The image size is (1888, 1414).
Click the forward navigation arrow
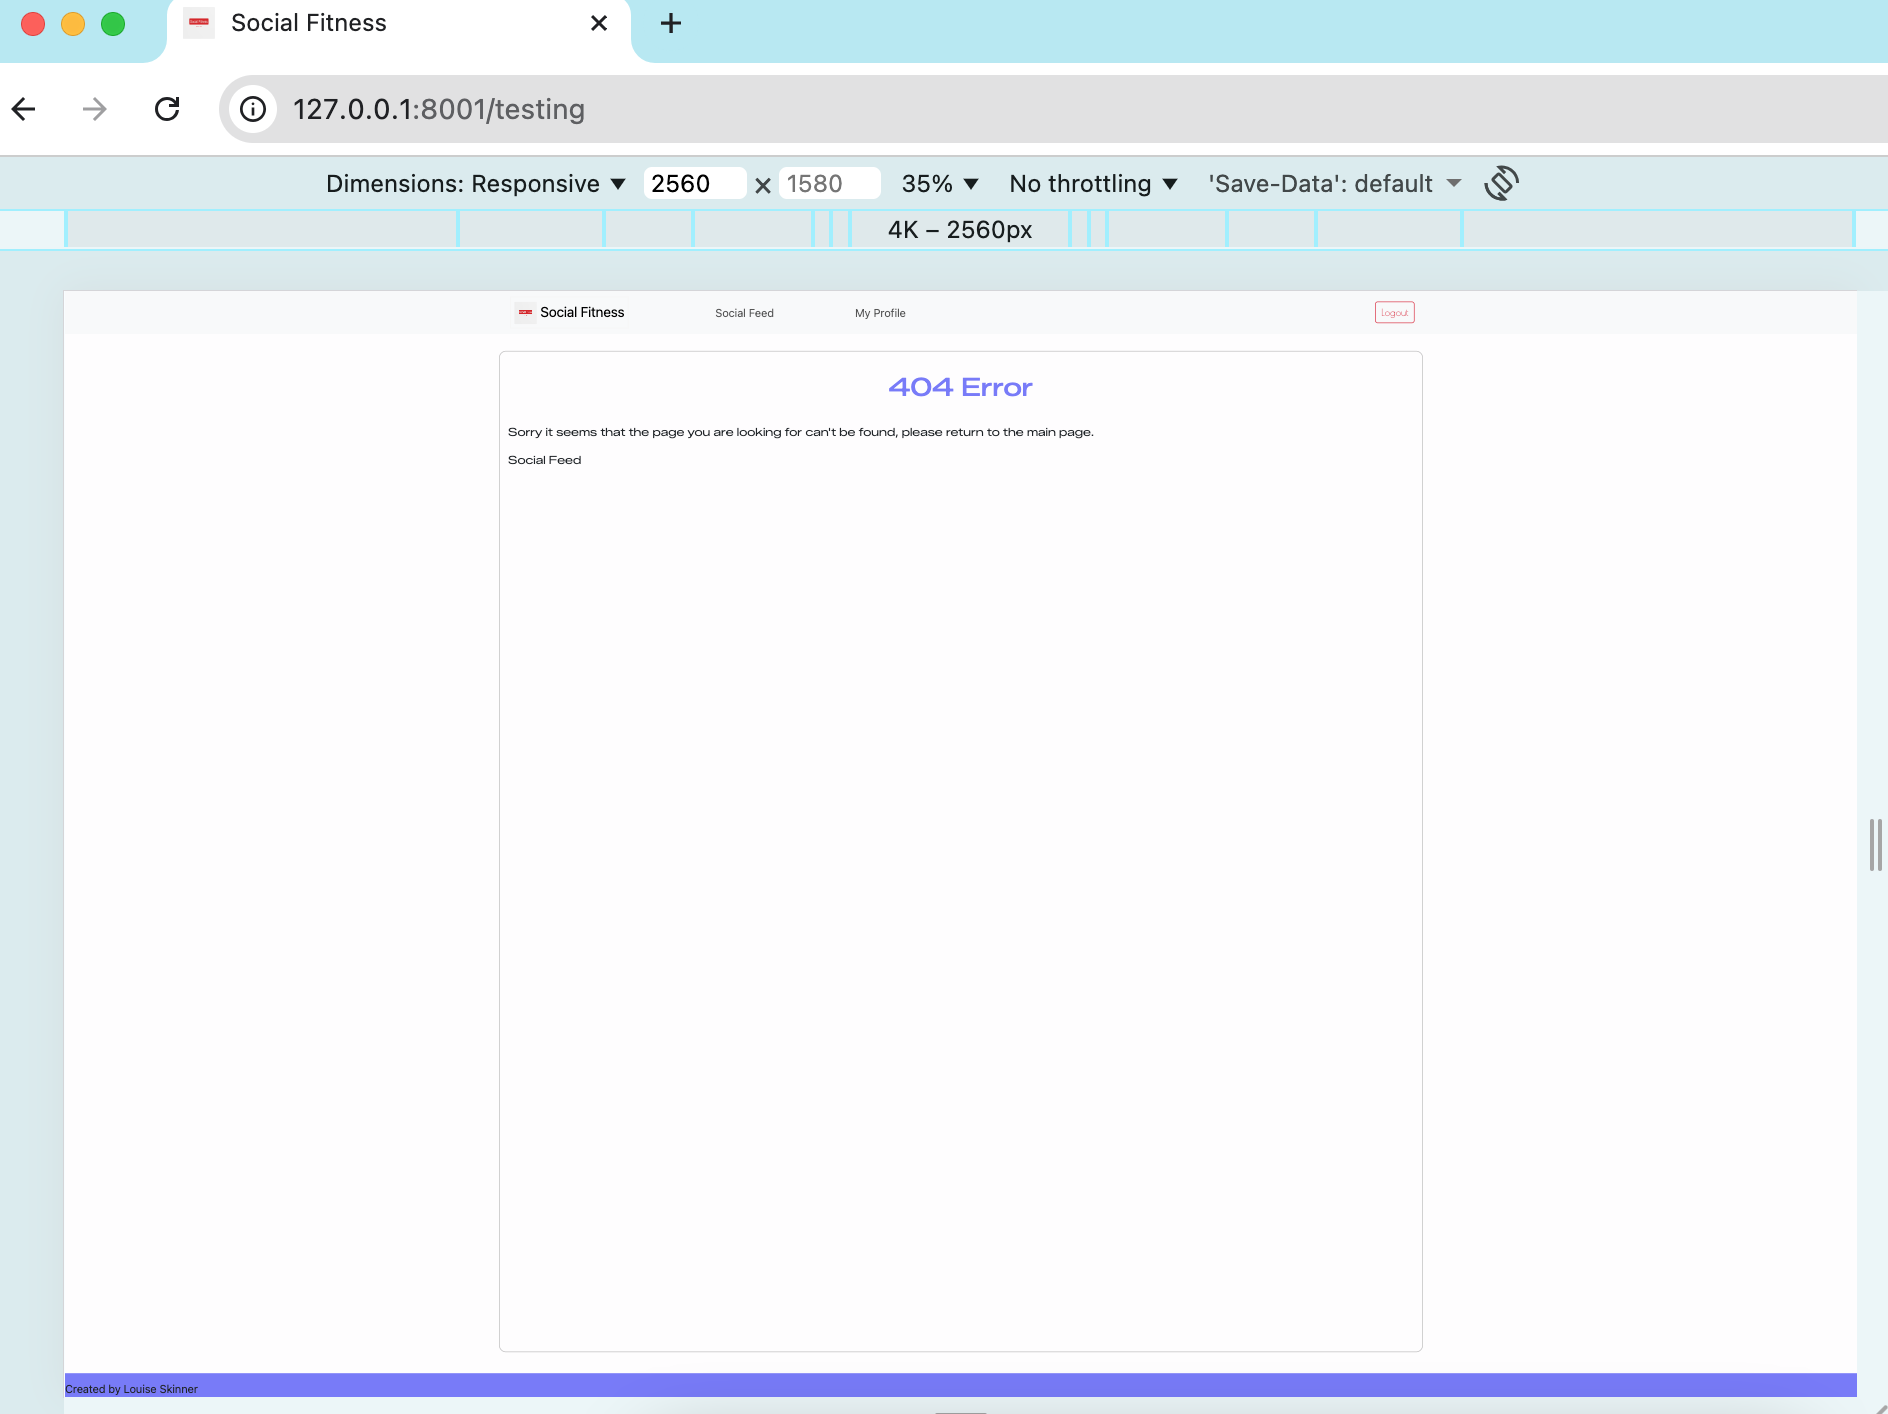click(93, 109)
